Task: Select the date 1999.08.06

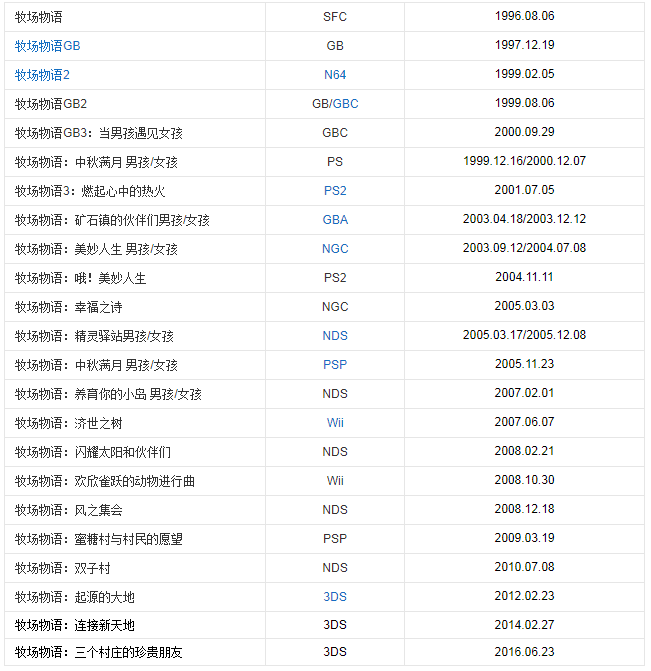Action: tap(524, 103)
